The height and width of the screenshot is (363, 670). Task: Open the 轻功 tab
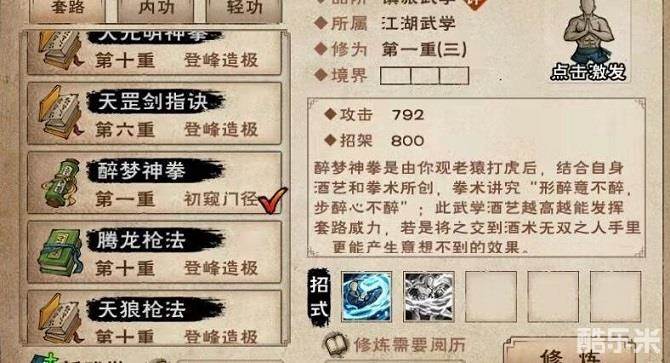[x=244, y=9]
